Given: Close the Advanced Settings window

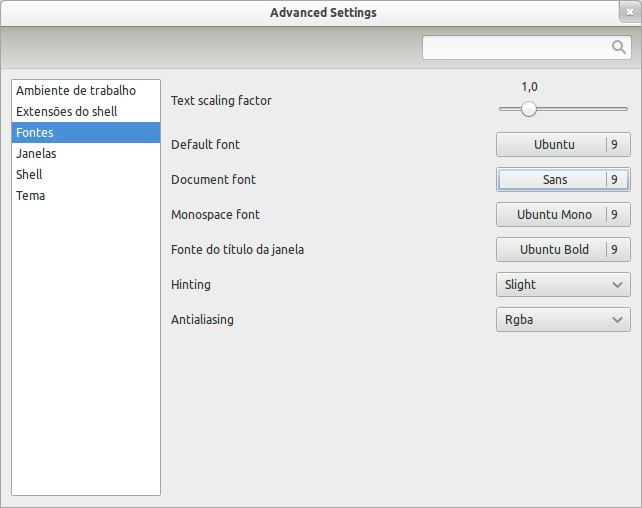Looking at the screenshot, I should (627, 11).
